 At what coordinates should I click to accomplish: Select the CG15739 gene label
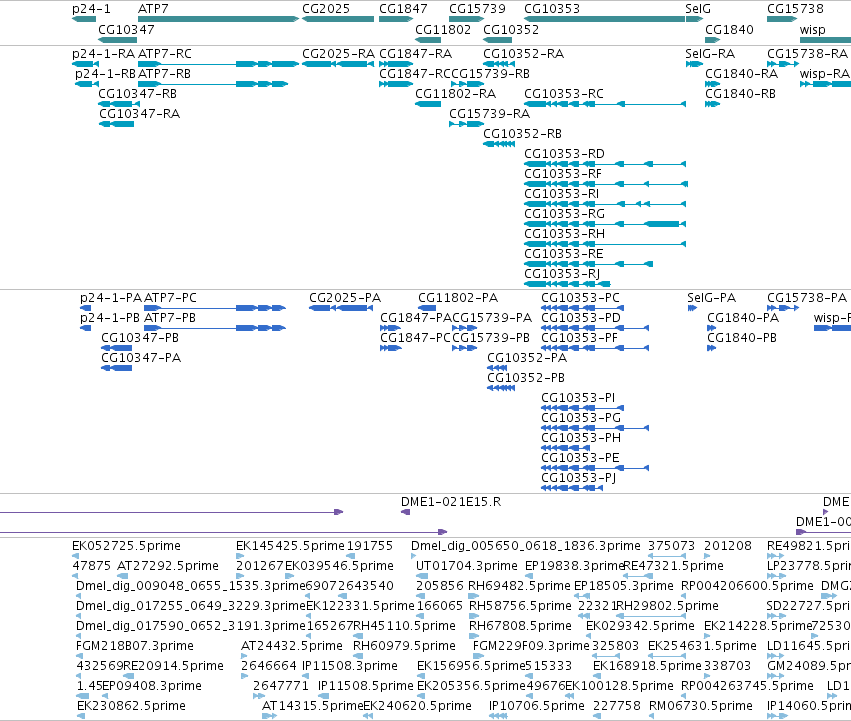[x=477, y=9]
